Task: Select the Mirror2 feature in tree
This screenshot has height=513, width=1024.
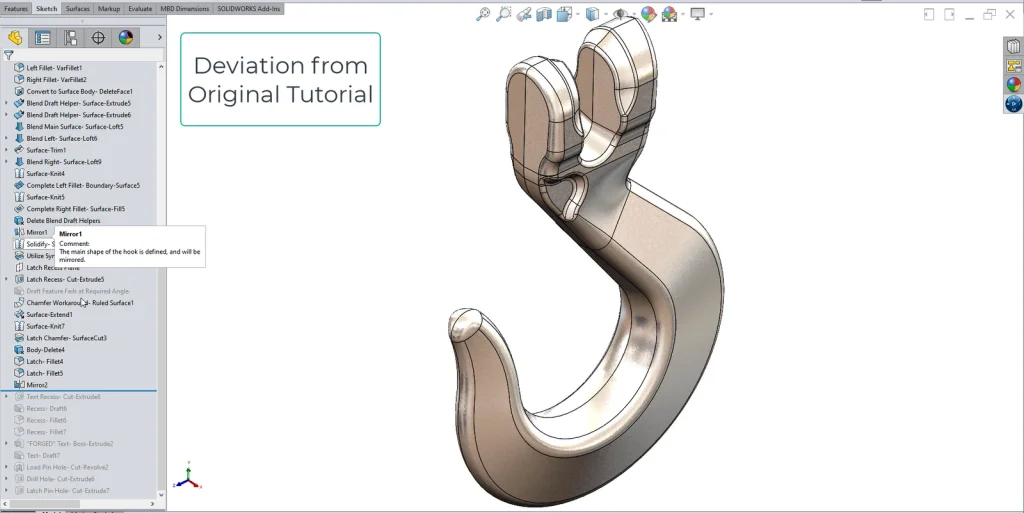Action: pos(37,385)
